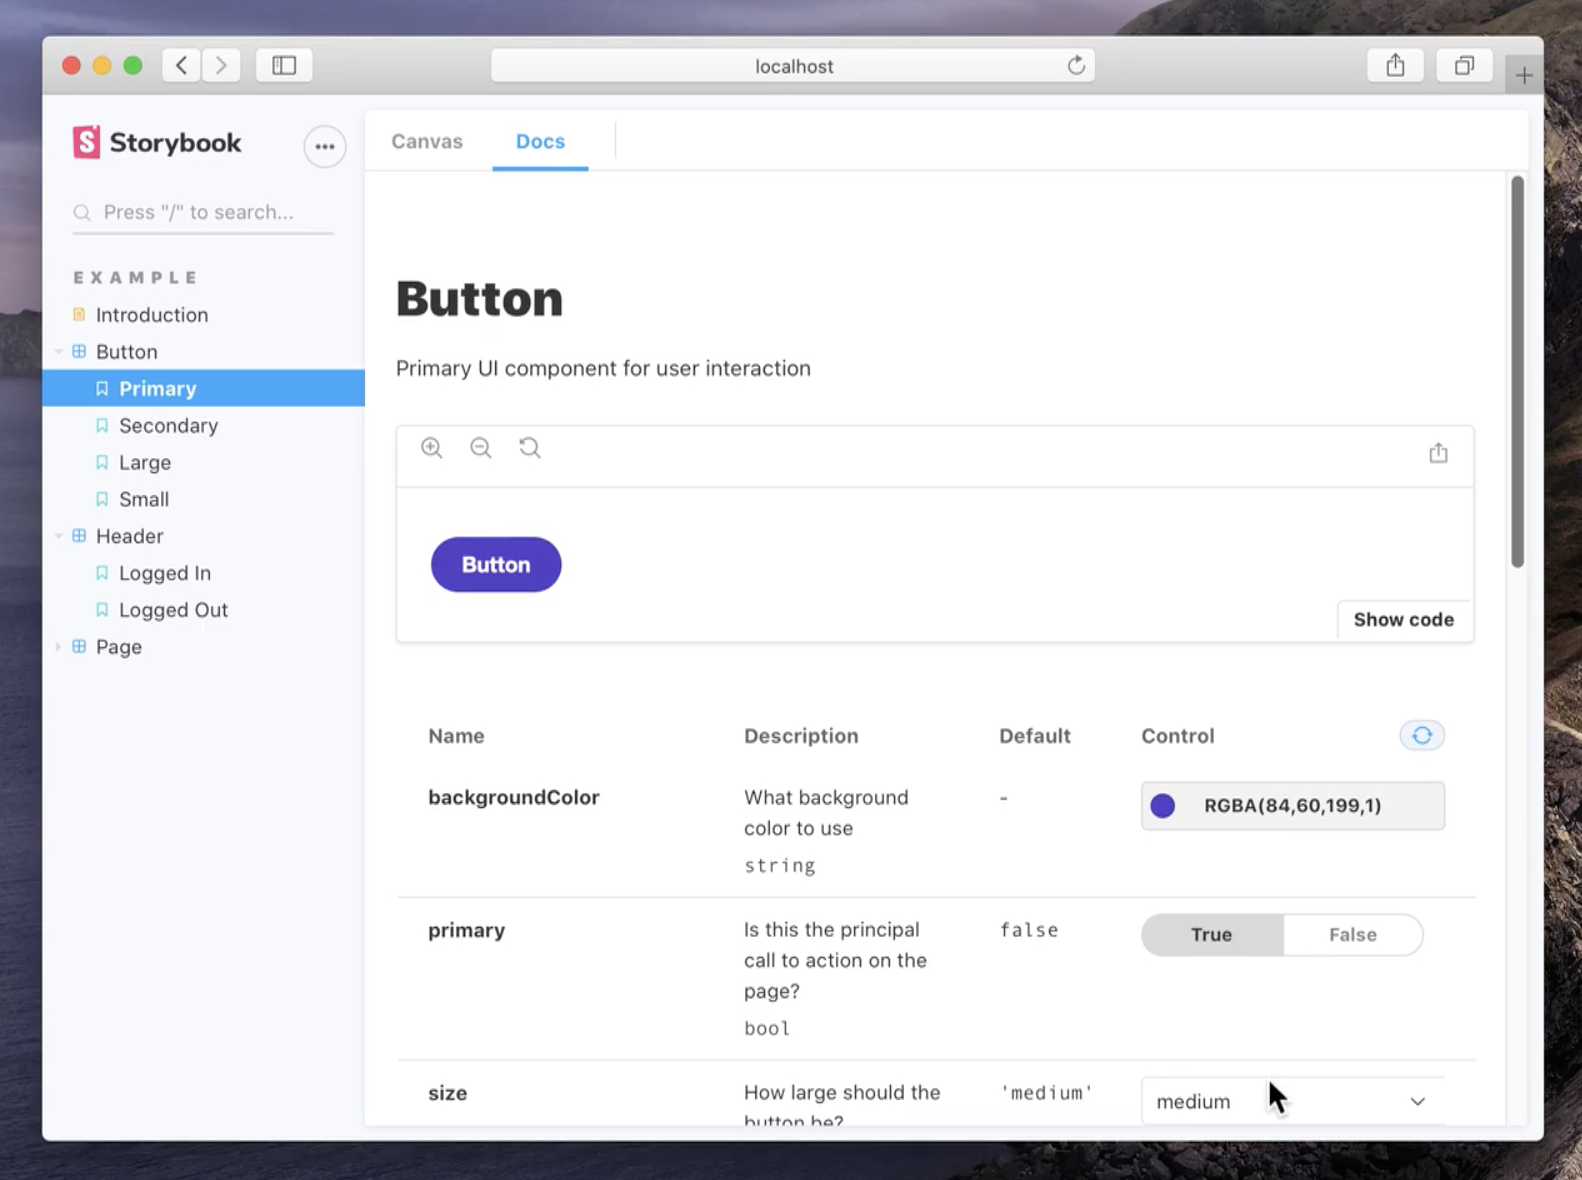Click Show code button
The height and width of the screenshot is (1180, 1582).
pos(1404,620)
